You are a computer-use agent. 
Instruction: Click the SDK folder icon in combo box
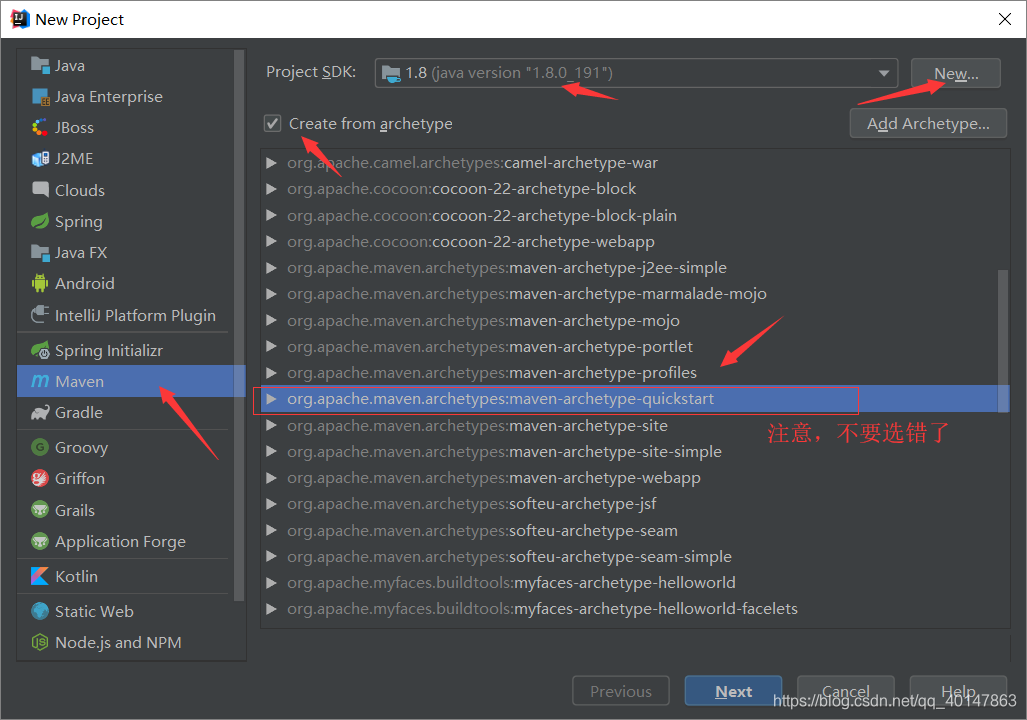point(391,73)
